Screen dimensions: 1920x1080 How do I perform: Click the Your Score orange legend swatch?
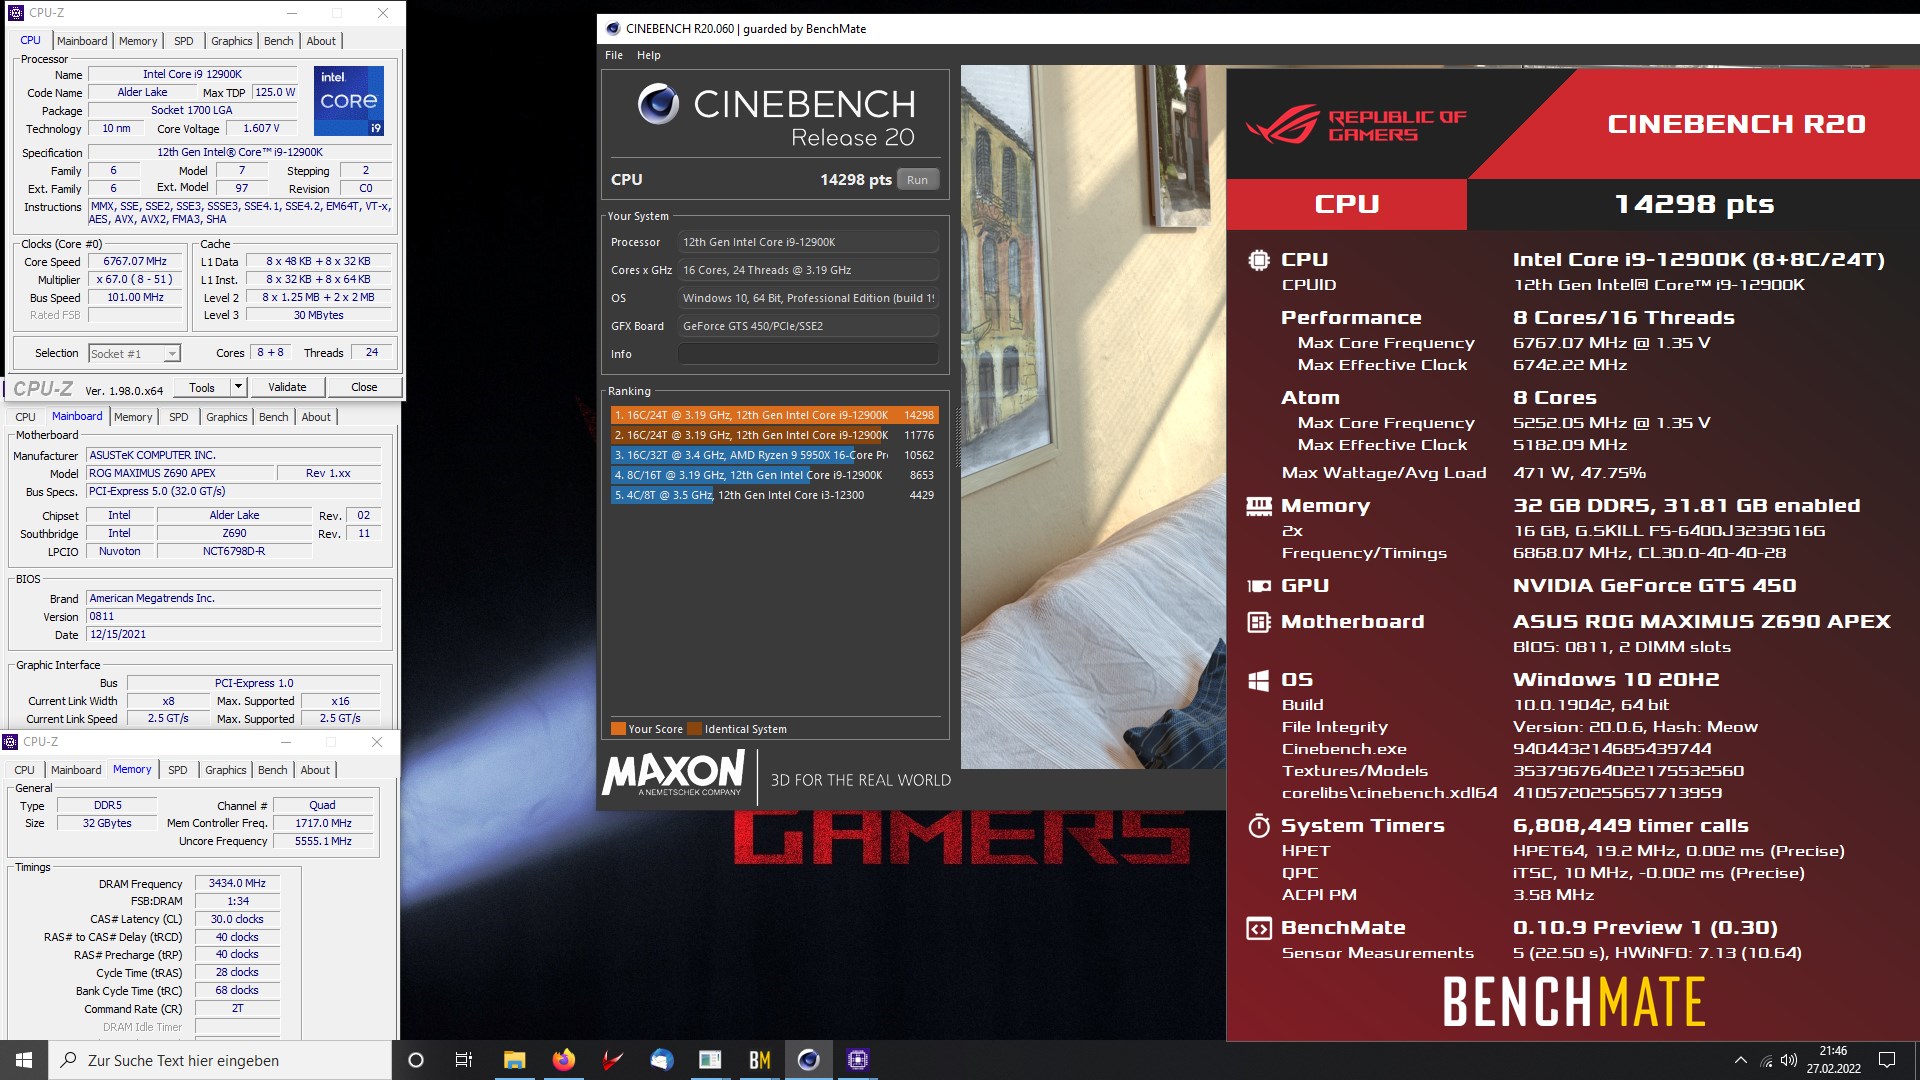(x=618, y=729)
